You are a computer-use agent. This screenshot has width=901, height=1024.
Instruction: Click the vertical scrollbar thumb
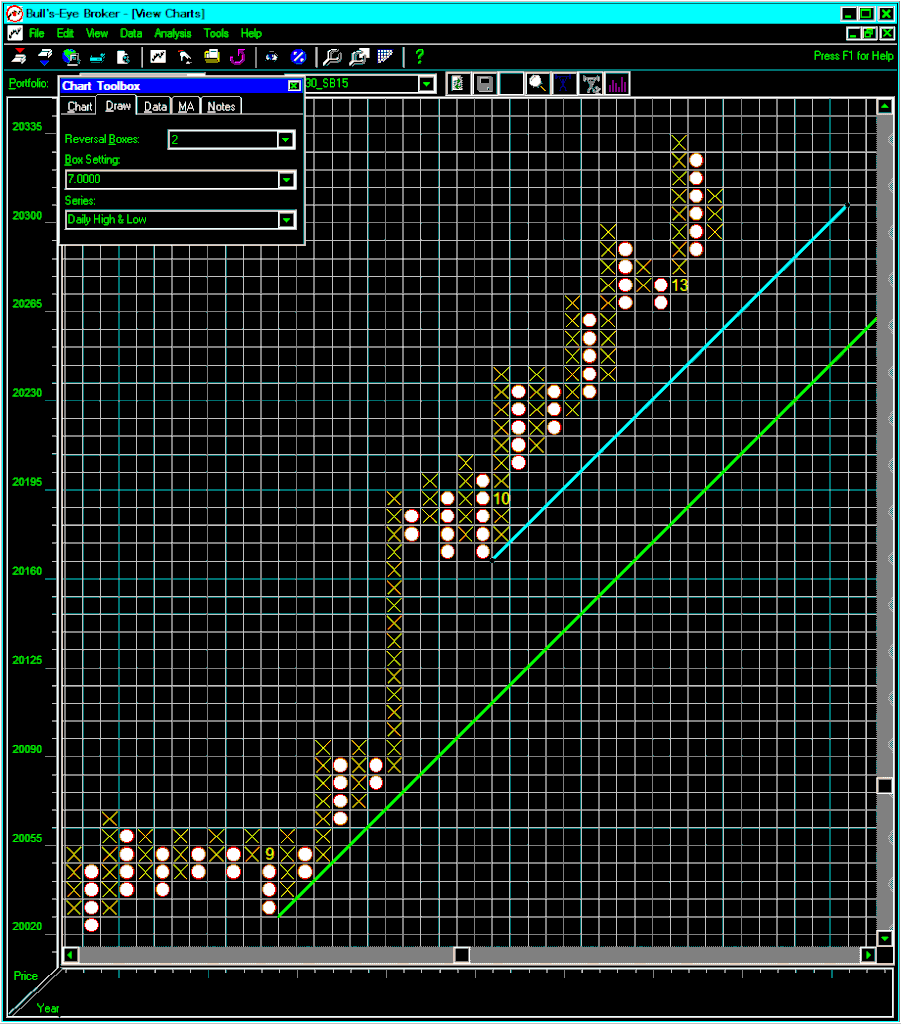click(885, 786)
